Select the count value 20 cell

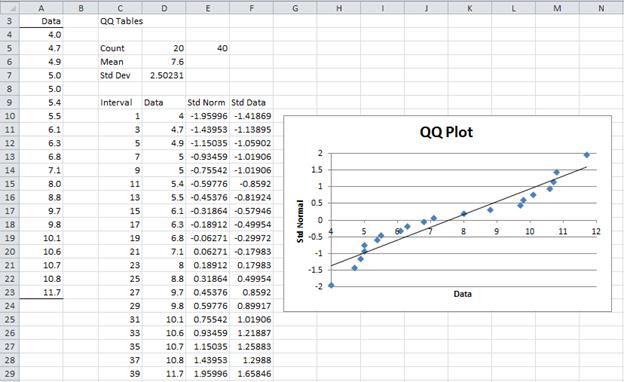164,48
